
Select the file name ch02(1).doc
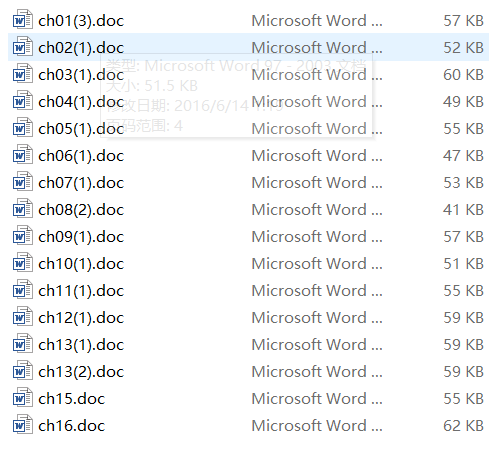tap(81, 48)
